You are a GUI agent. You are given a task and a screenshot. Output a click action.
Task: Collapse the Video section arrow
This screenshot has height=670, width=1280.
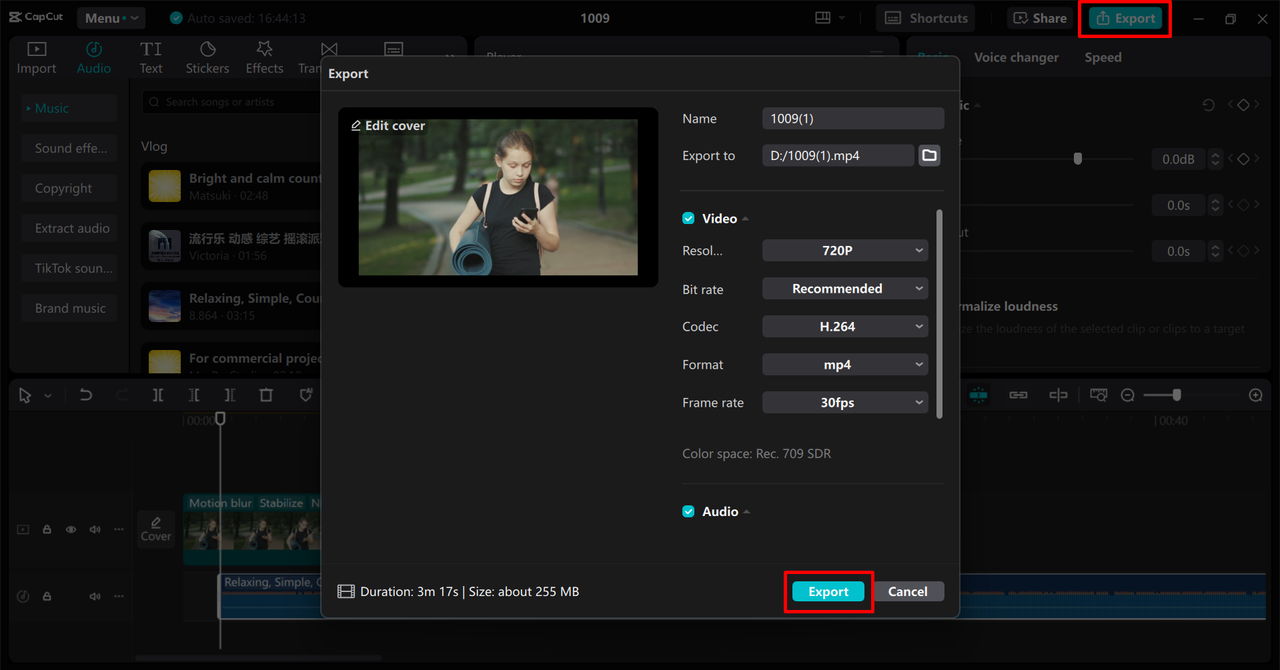coord(746,219)
